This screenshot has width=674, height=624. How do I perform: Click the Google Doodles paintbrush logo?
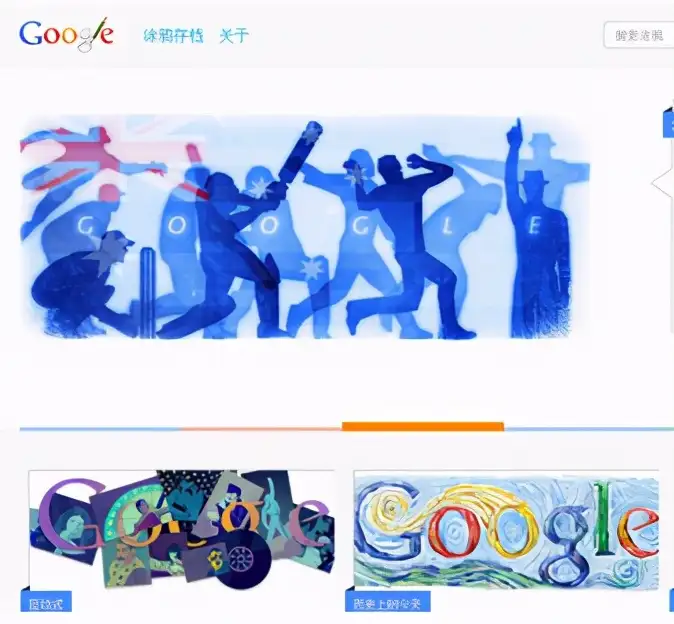click(x=67, y=34)
